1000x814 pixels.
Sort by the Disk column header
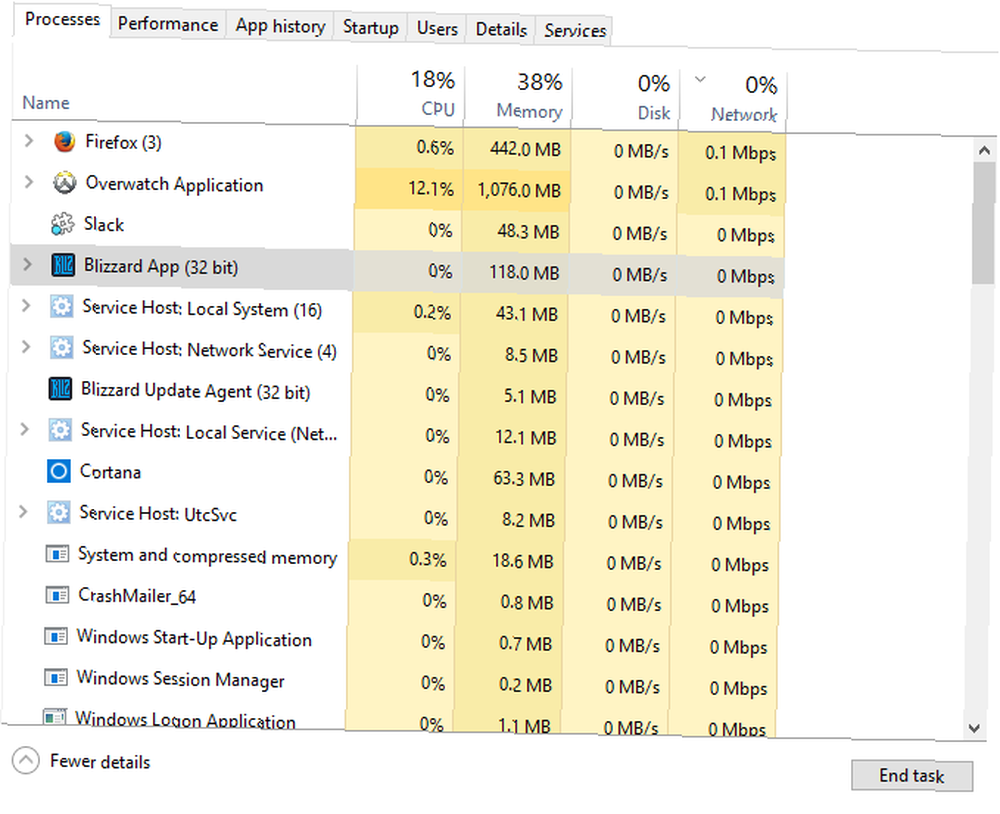(x=626, y=98)
